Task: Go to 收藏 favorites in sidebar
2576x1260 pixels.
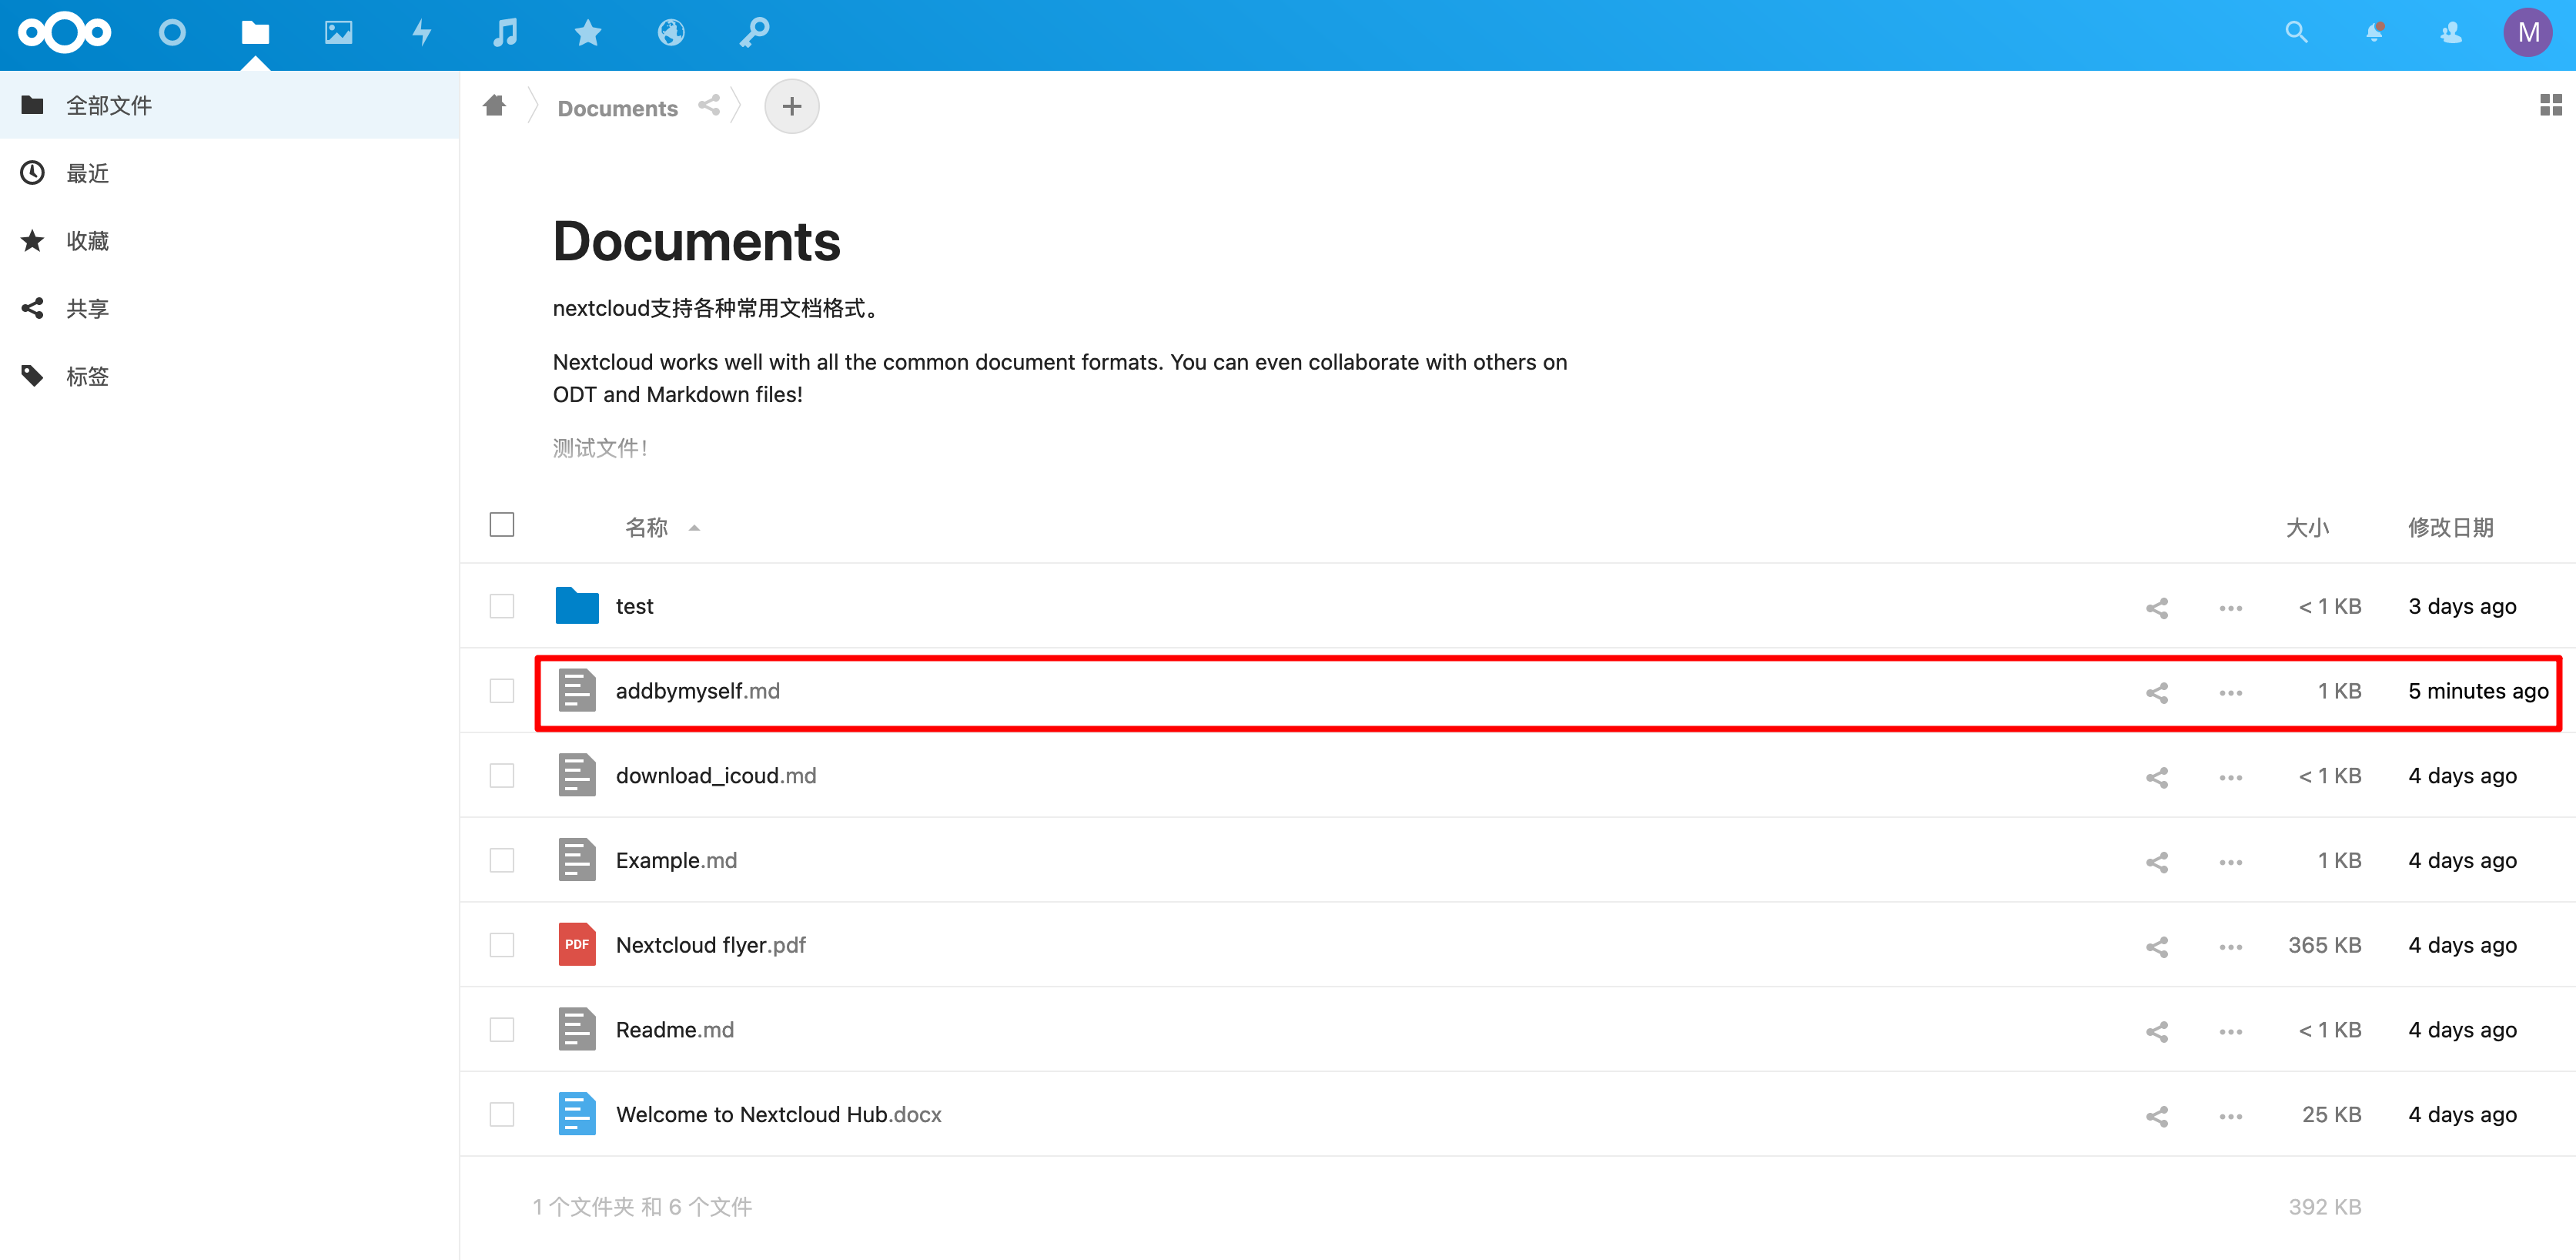Action: coord(88,241)
